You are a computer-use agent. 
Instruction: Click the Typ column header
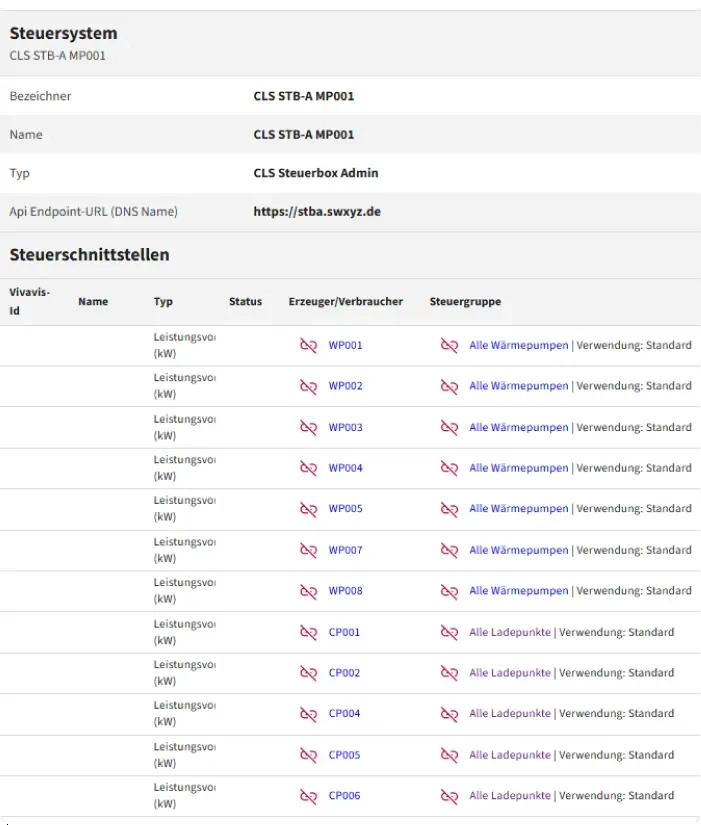pyautogui.click(x=163, y=301)
